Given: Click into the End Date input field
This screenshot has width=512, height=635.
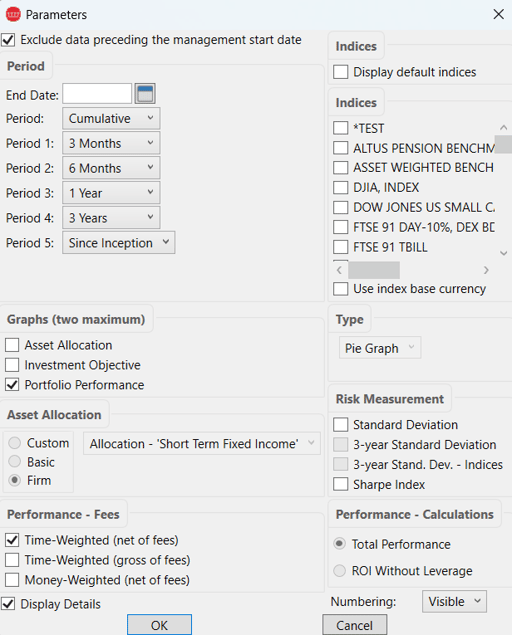Looking at the screenshot, I should click(x=97, y=94).
